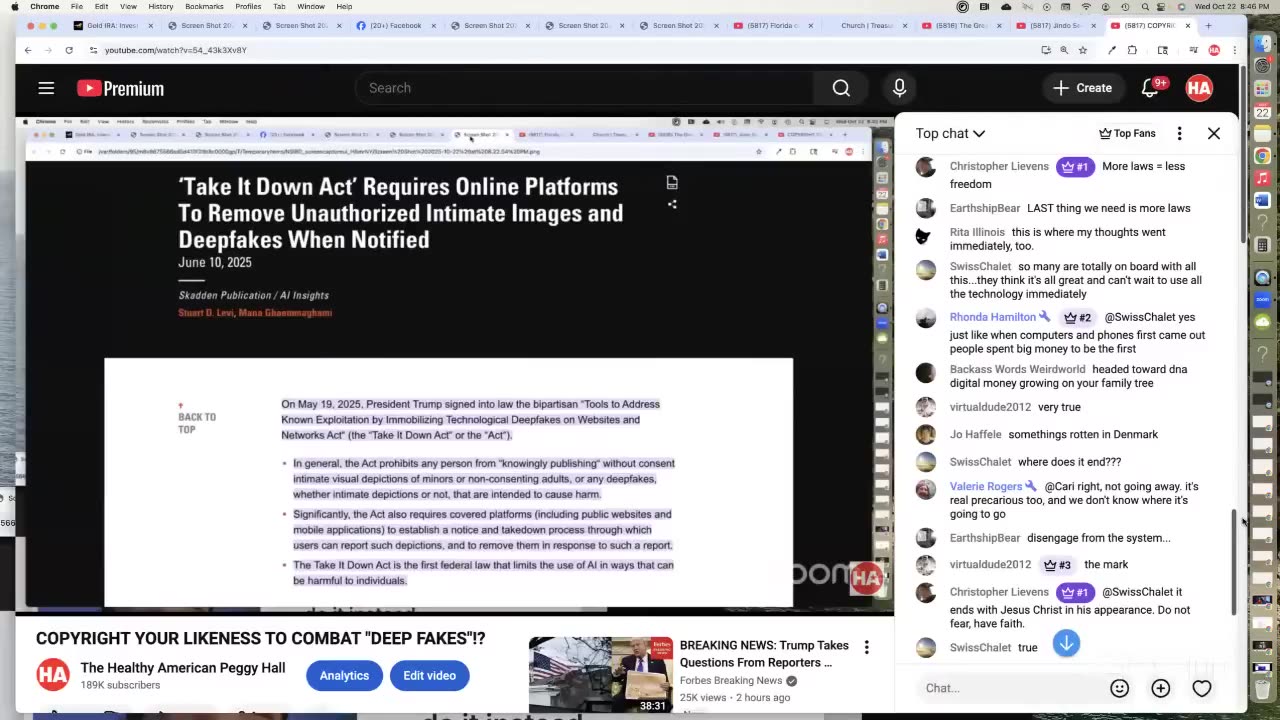Click Jo Haffele's chat author name
This screenshot has width=1280, height=720.
(975, 434)
